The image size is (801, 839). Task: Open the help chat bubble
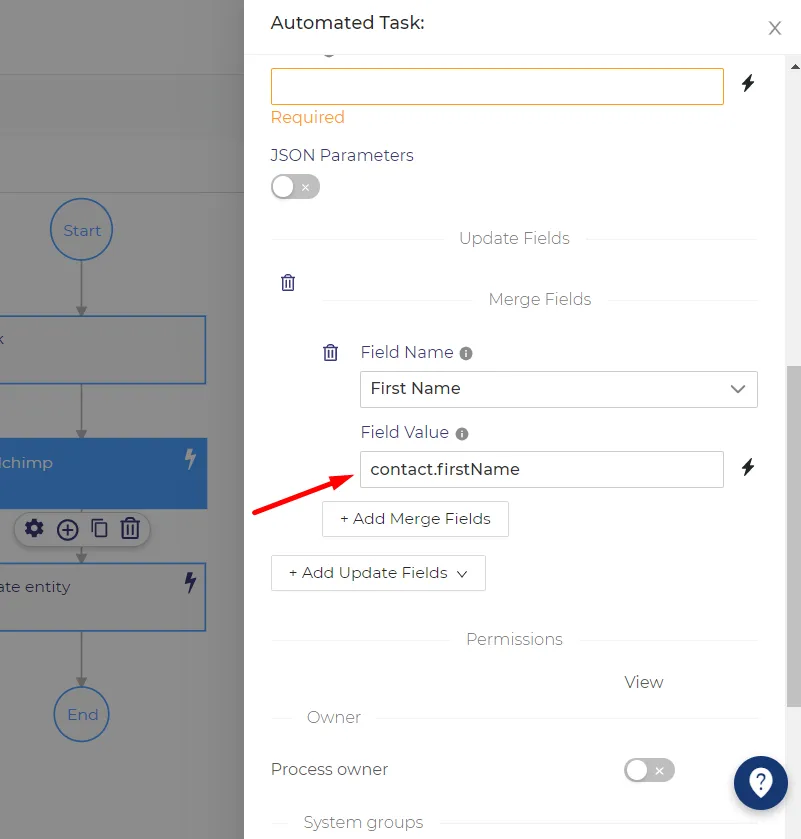760,783
